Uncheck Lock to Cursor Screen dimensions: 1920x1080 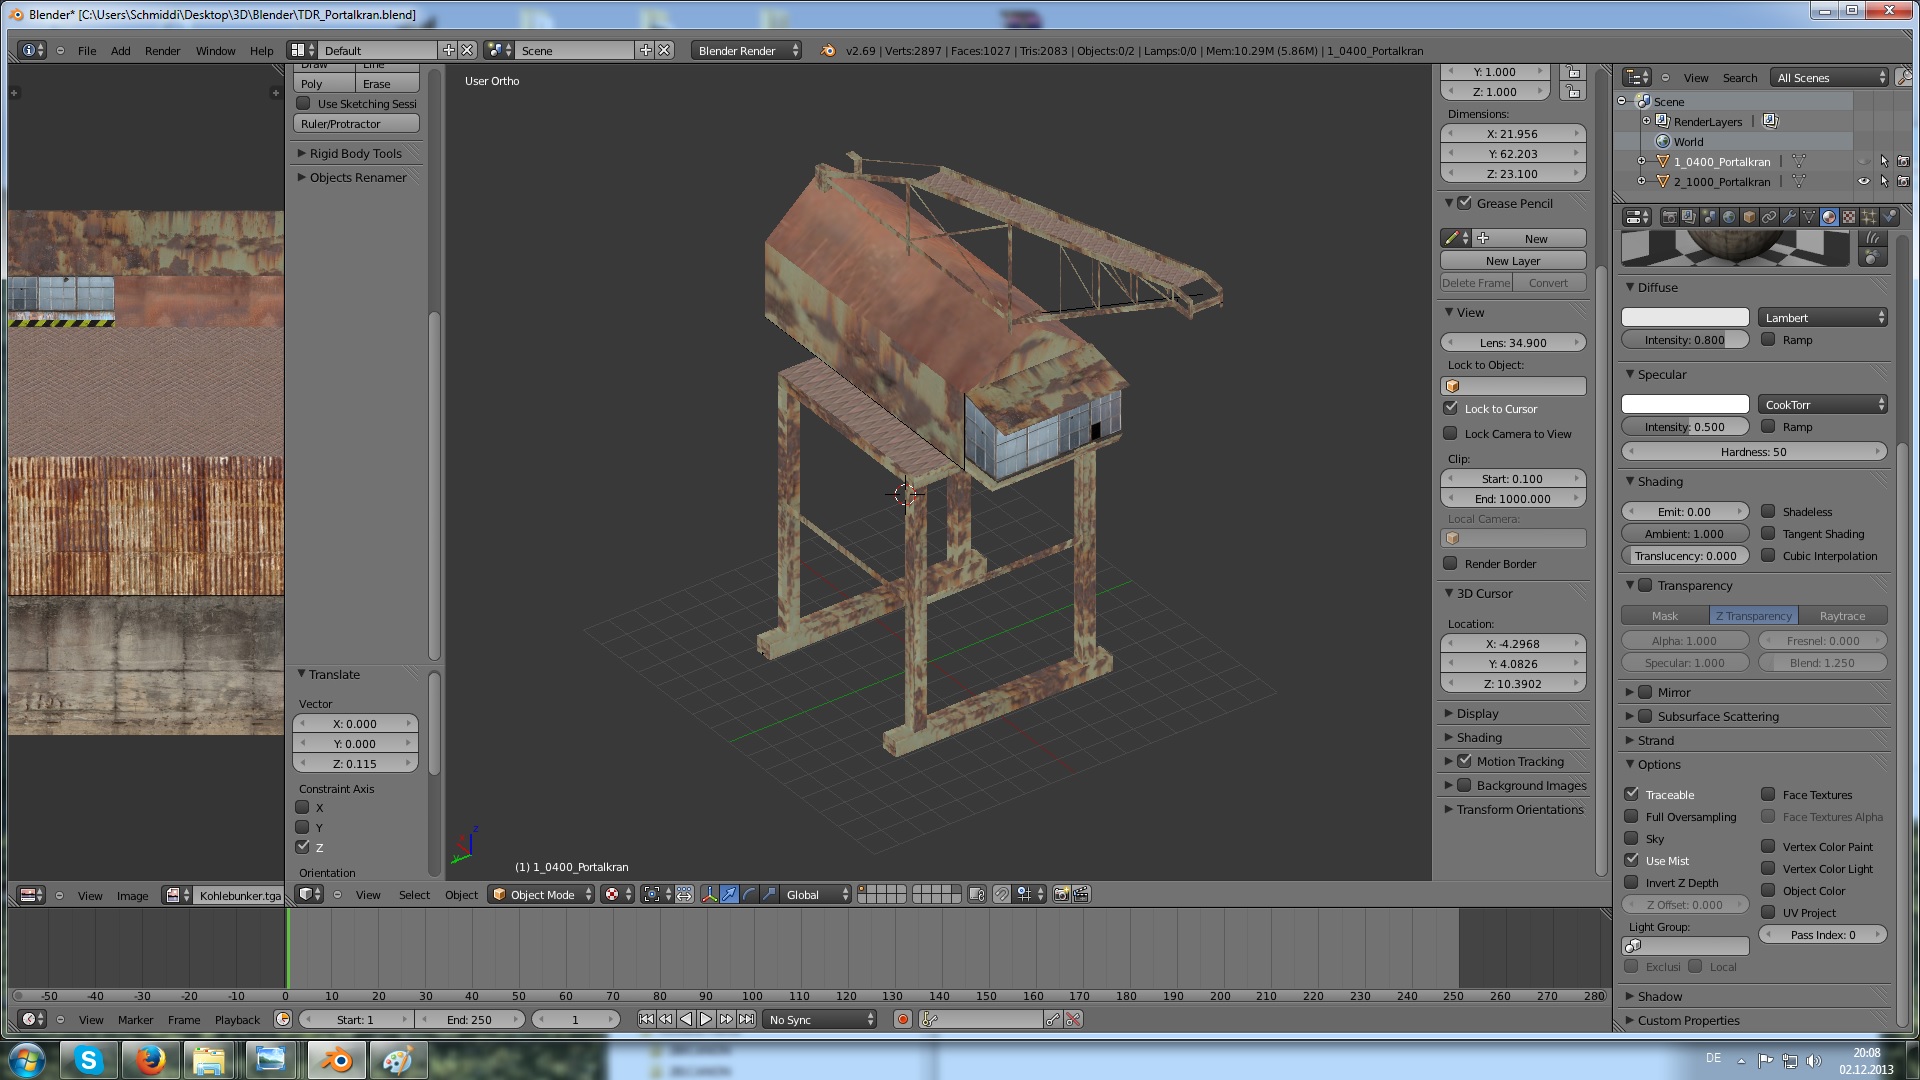[x=1450, y=408]
